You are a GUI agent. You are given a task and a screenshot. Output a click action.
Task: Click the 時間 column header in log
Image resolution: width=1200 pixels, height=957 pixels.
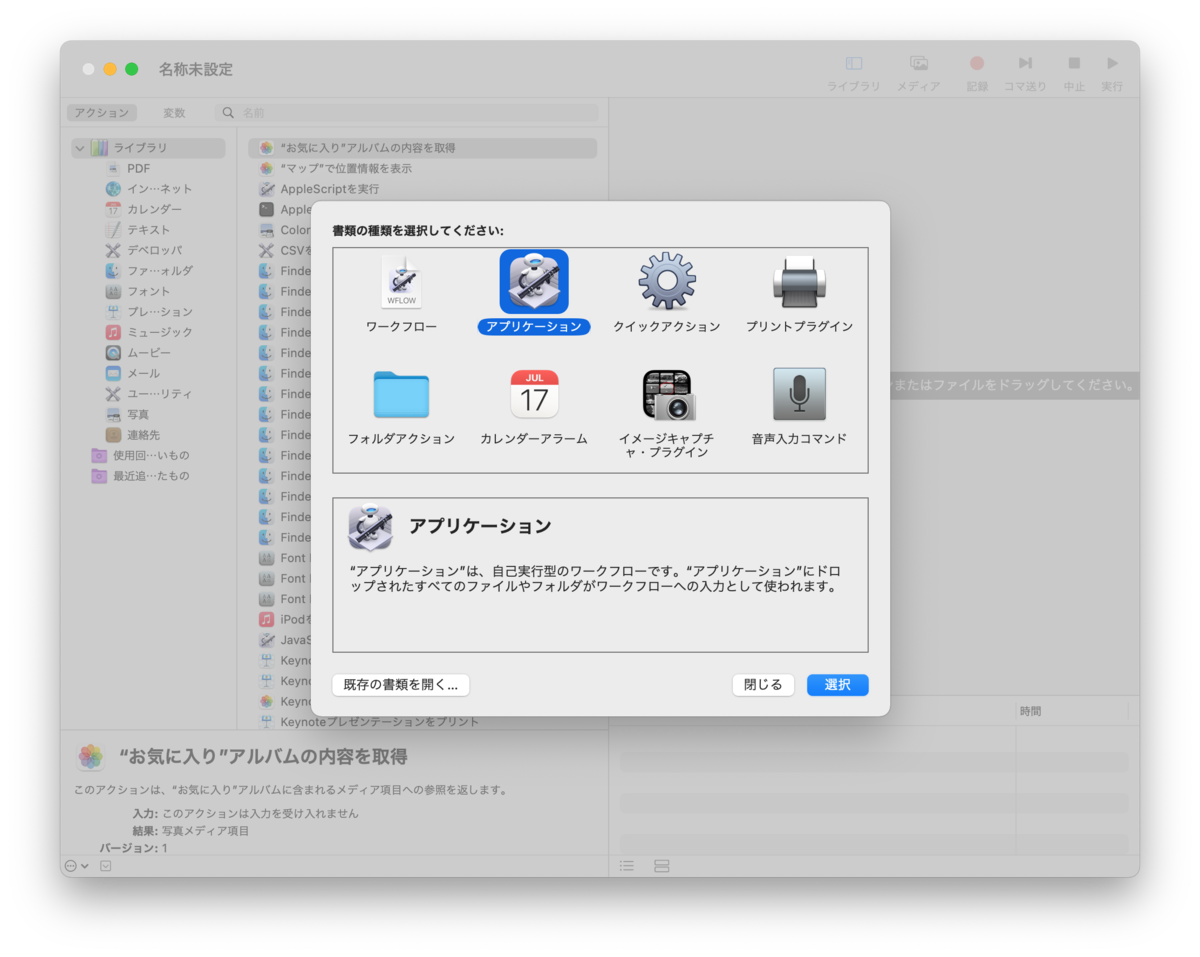[x=1030, y=712]
